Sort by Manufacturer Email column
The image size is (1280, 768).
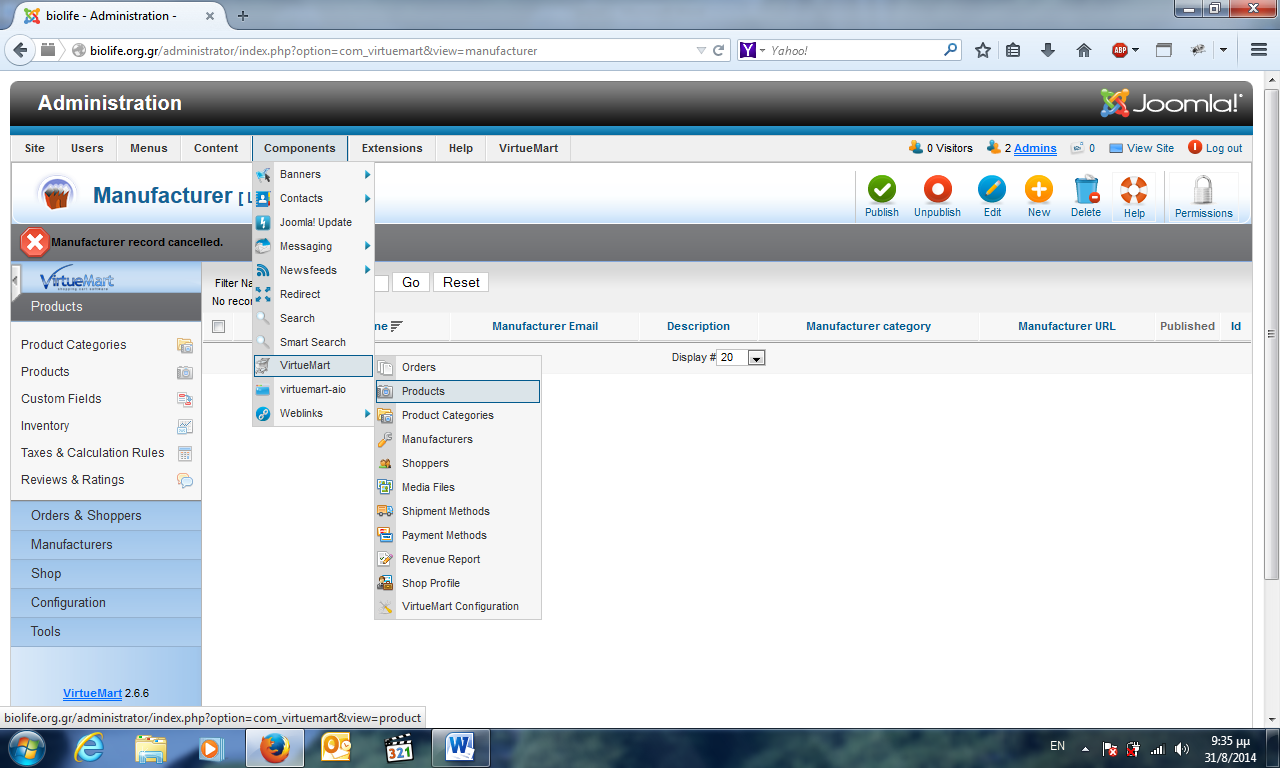(545, 326)
